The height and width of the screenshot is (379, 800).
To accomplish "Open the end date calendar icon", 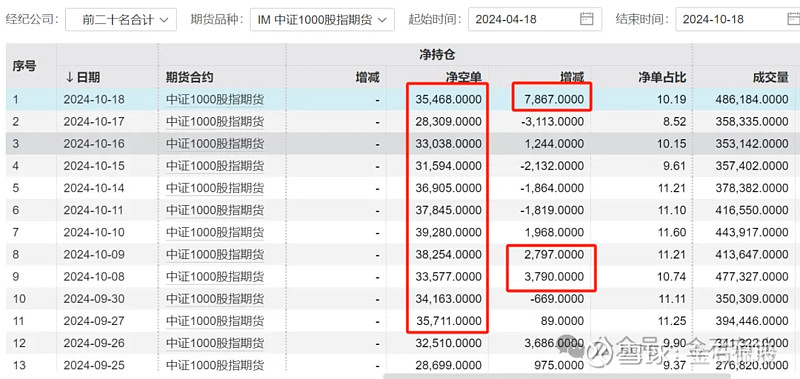I will [794, 19].
